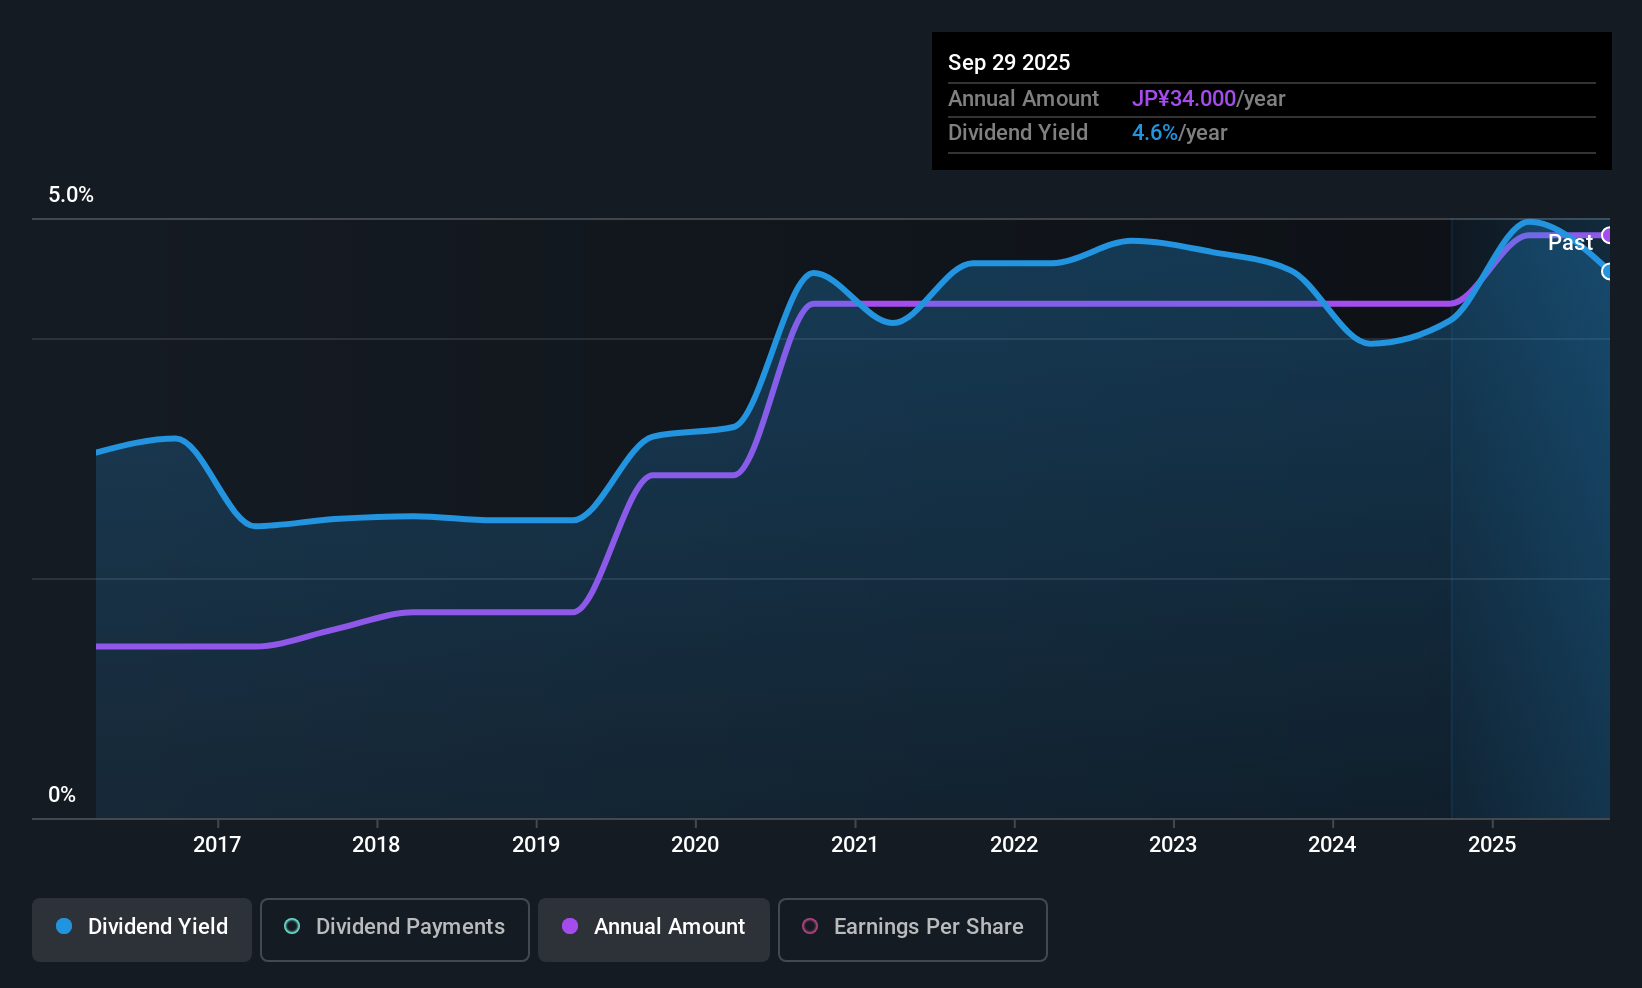Click the 2025 year label
This screenshot has height=988, width=1642.
pyautogui.click(x=1492, y=845)
